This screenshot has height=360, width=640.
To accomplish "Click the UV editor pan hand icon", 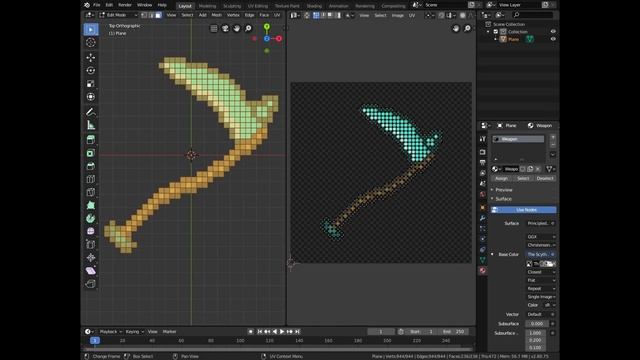I will point(456,28).
